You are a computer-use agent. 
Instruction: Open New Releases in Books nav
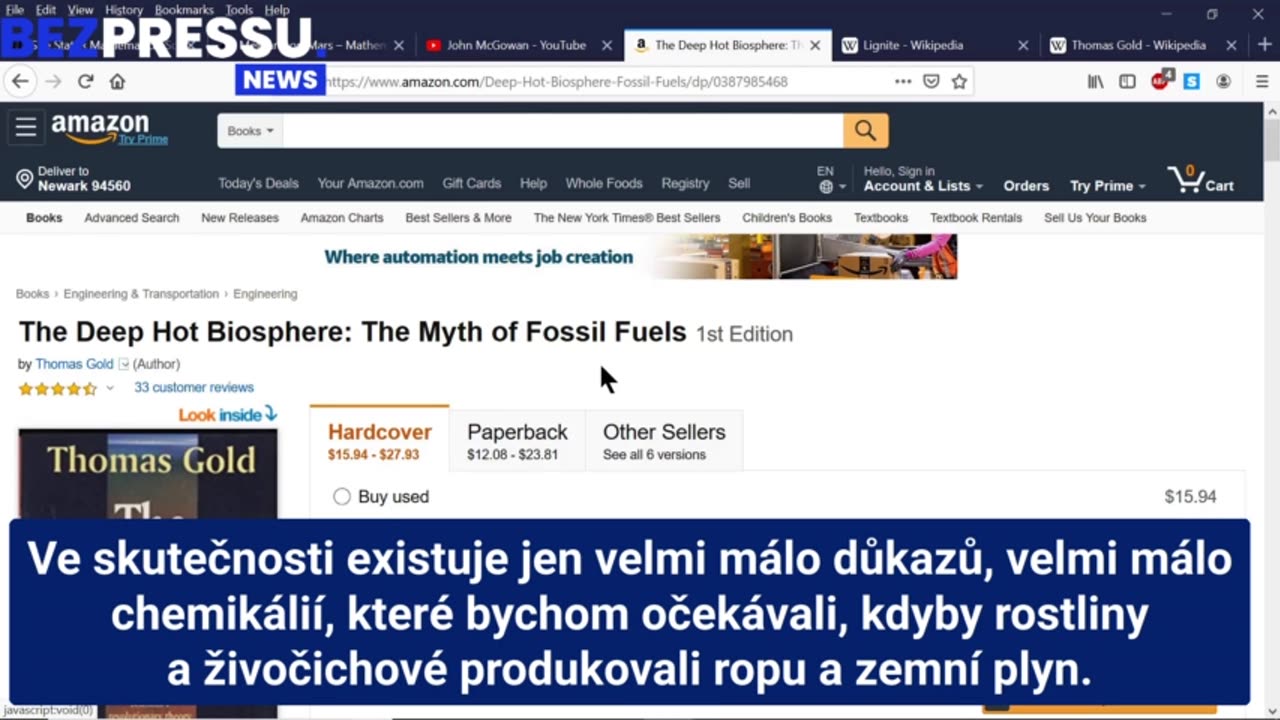[240, 218]
